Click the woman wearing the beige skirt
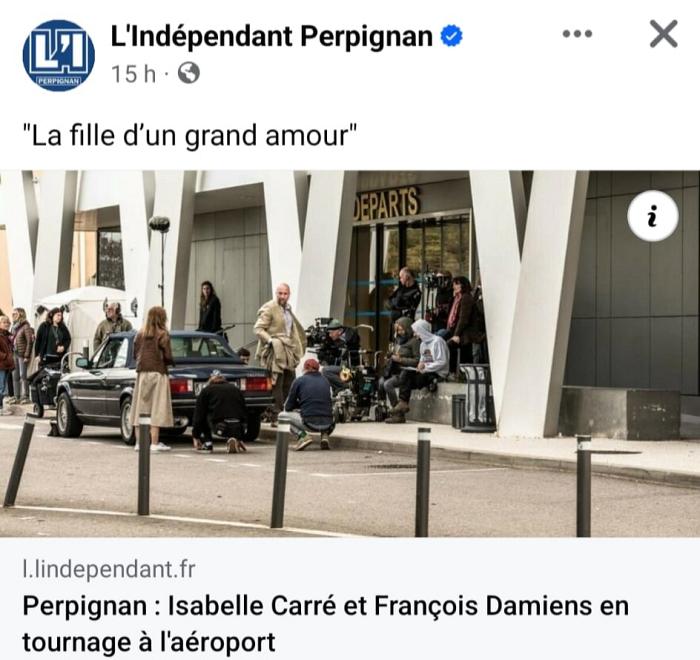This screenshot has width=700, height=660. coord(152,379)
